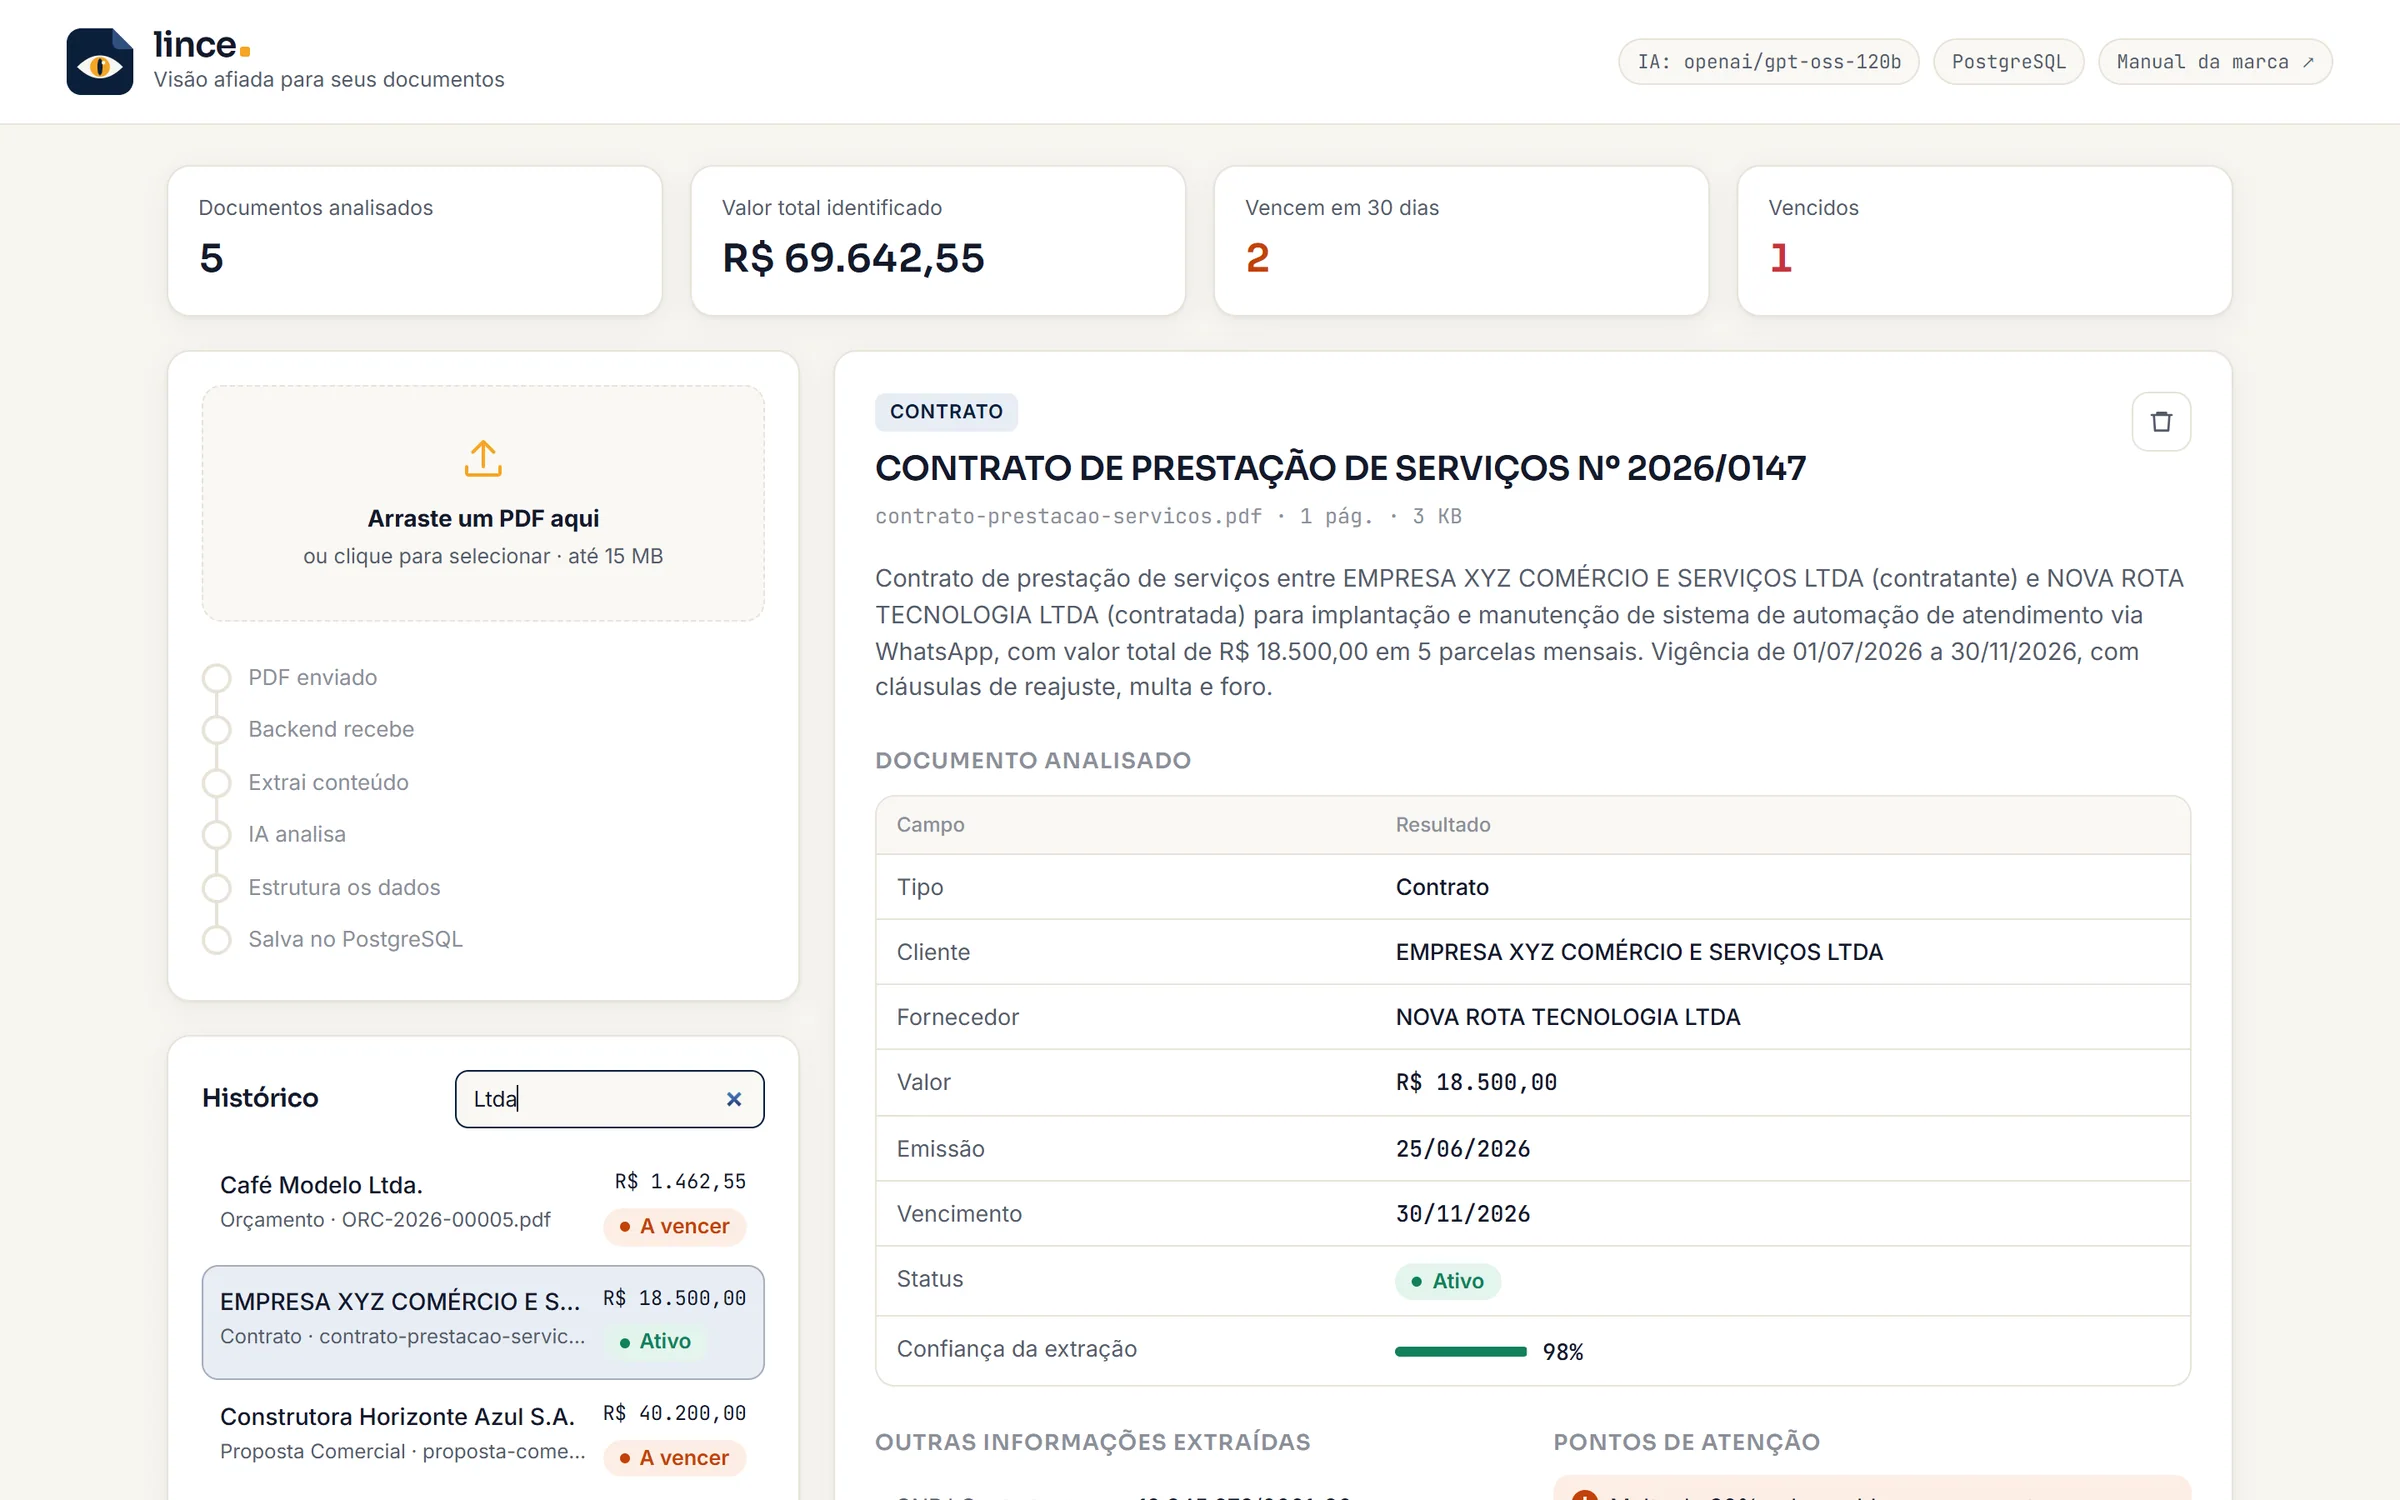Screen dimensions: 2400x1500
Task: Click the CONTRATO type badge
Action: click(946, 412)
